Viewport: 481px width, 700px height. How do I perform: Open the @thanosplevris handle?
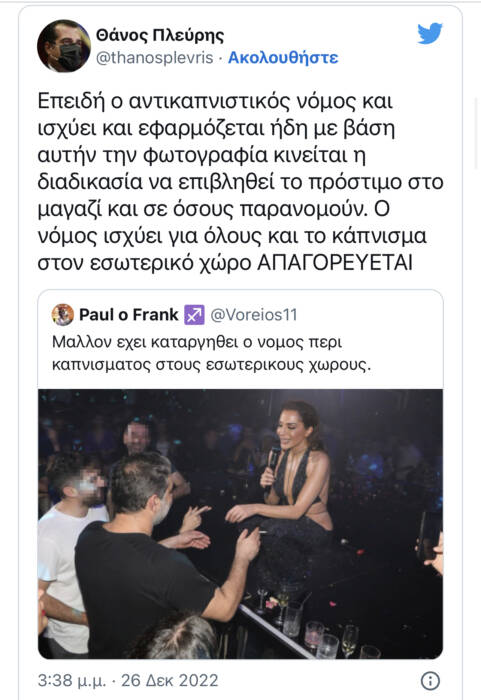(155, 58)
